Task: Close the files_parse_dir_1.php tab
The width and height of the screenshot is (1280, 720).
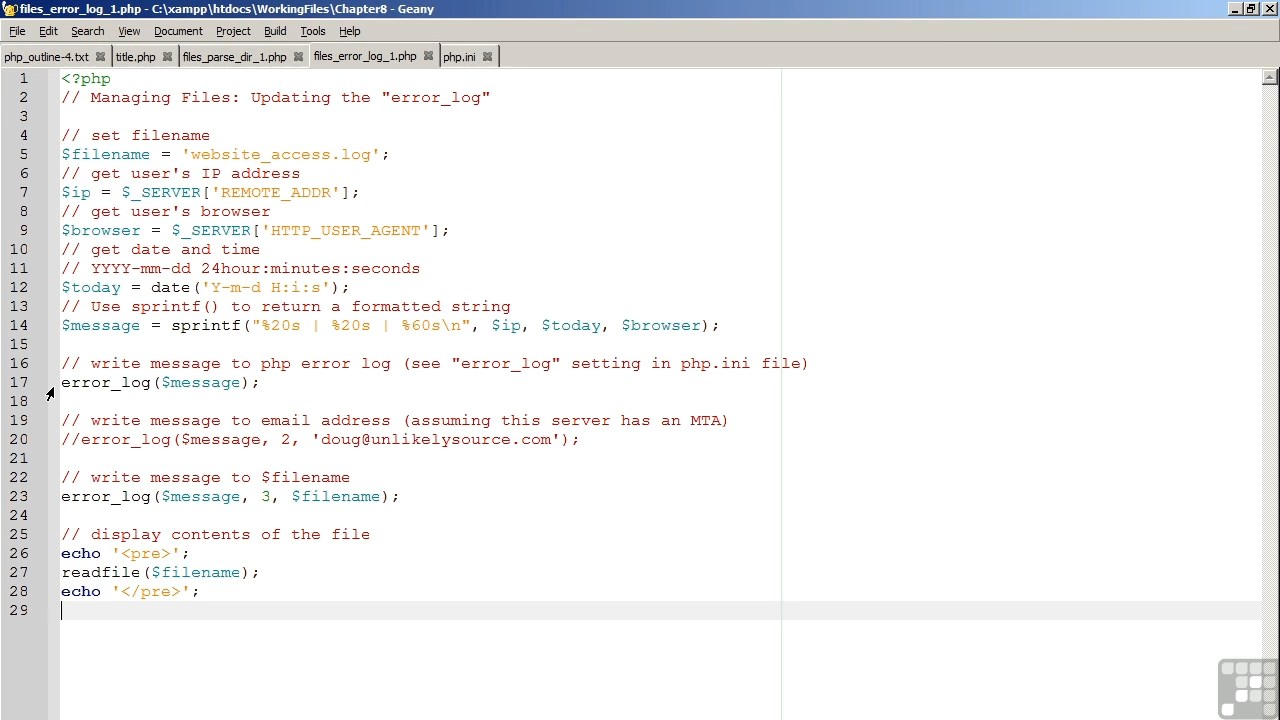Action: click(x=298, y=57)
